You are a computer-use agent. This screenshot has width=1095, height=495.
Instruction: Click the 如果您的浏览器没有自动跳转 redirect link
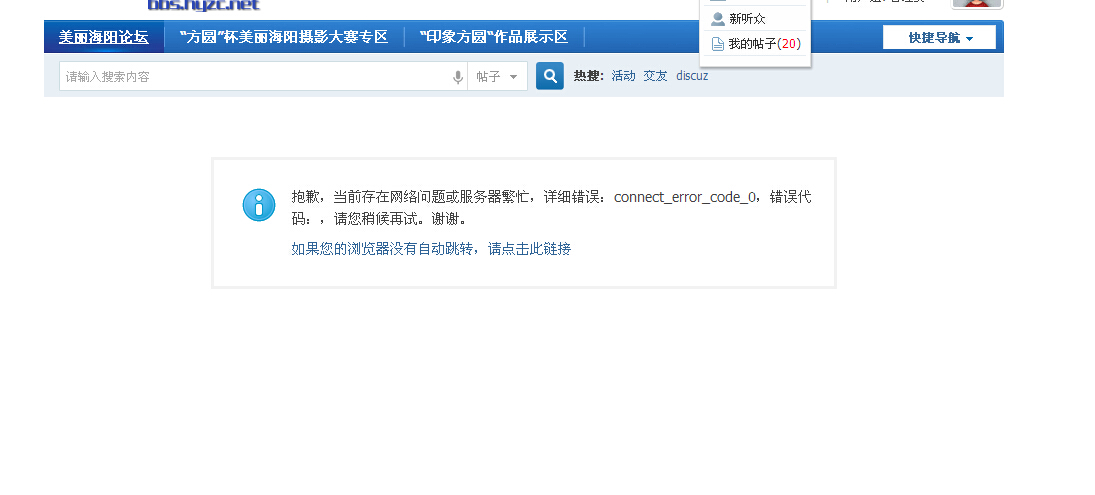pos(431,249)
